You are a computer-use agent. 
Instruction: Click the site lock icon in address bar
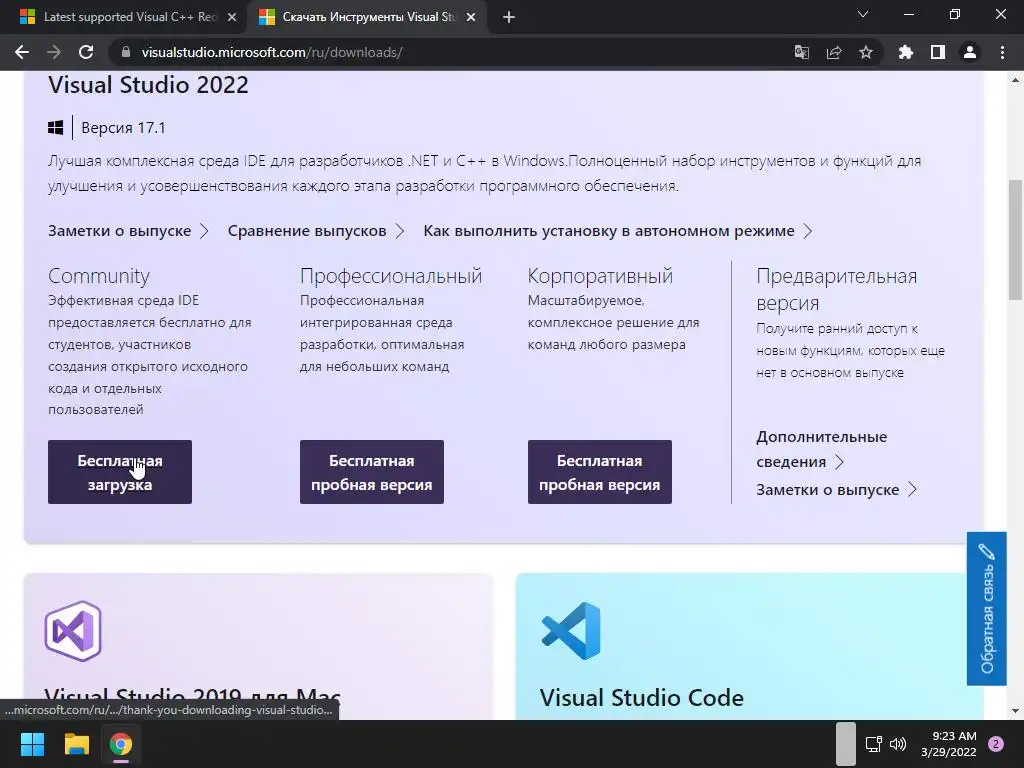pos(126,52)
